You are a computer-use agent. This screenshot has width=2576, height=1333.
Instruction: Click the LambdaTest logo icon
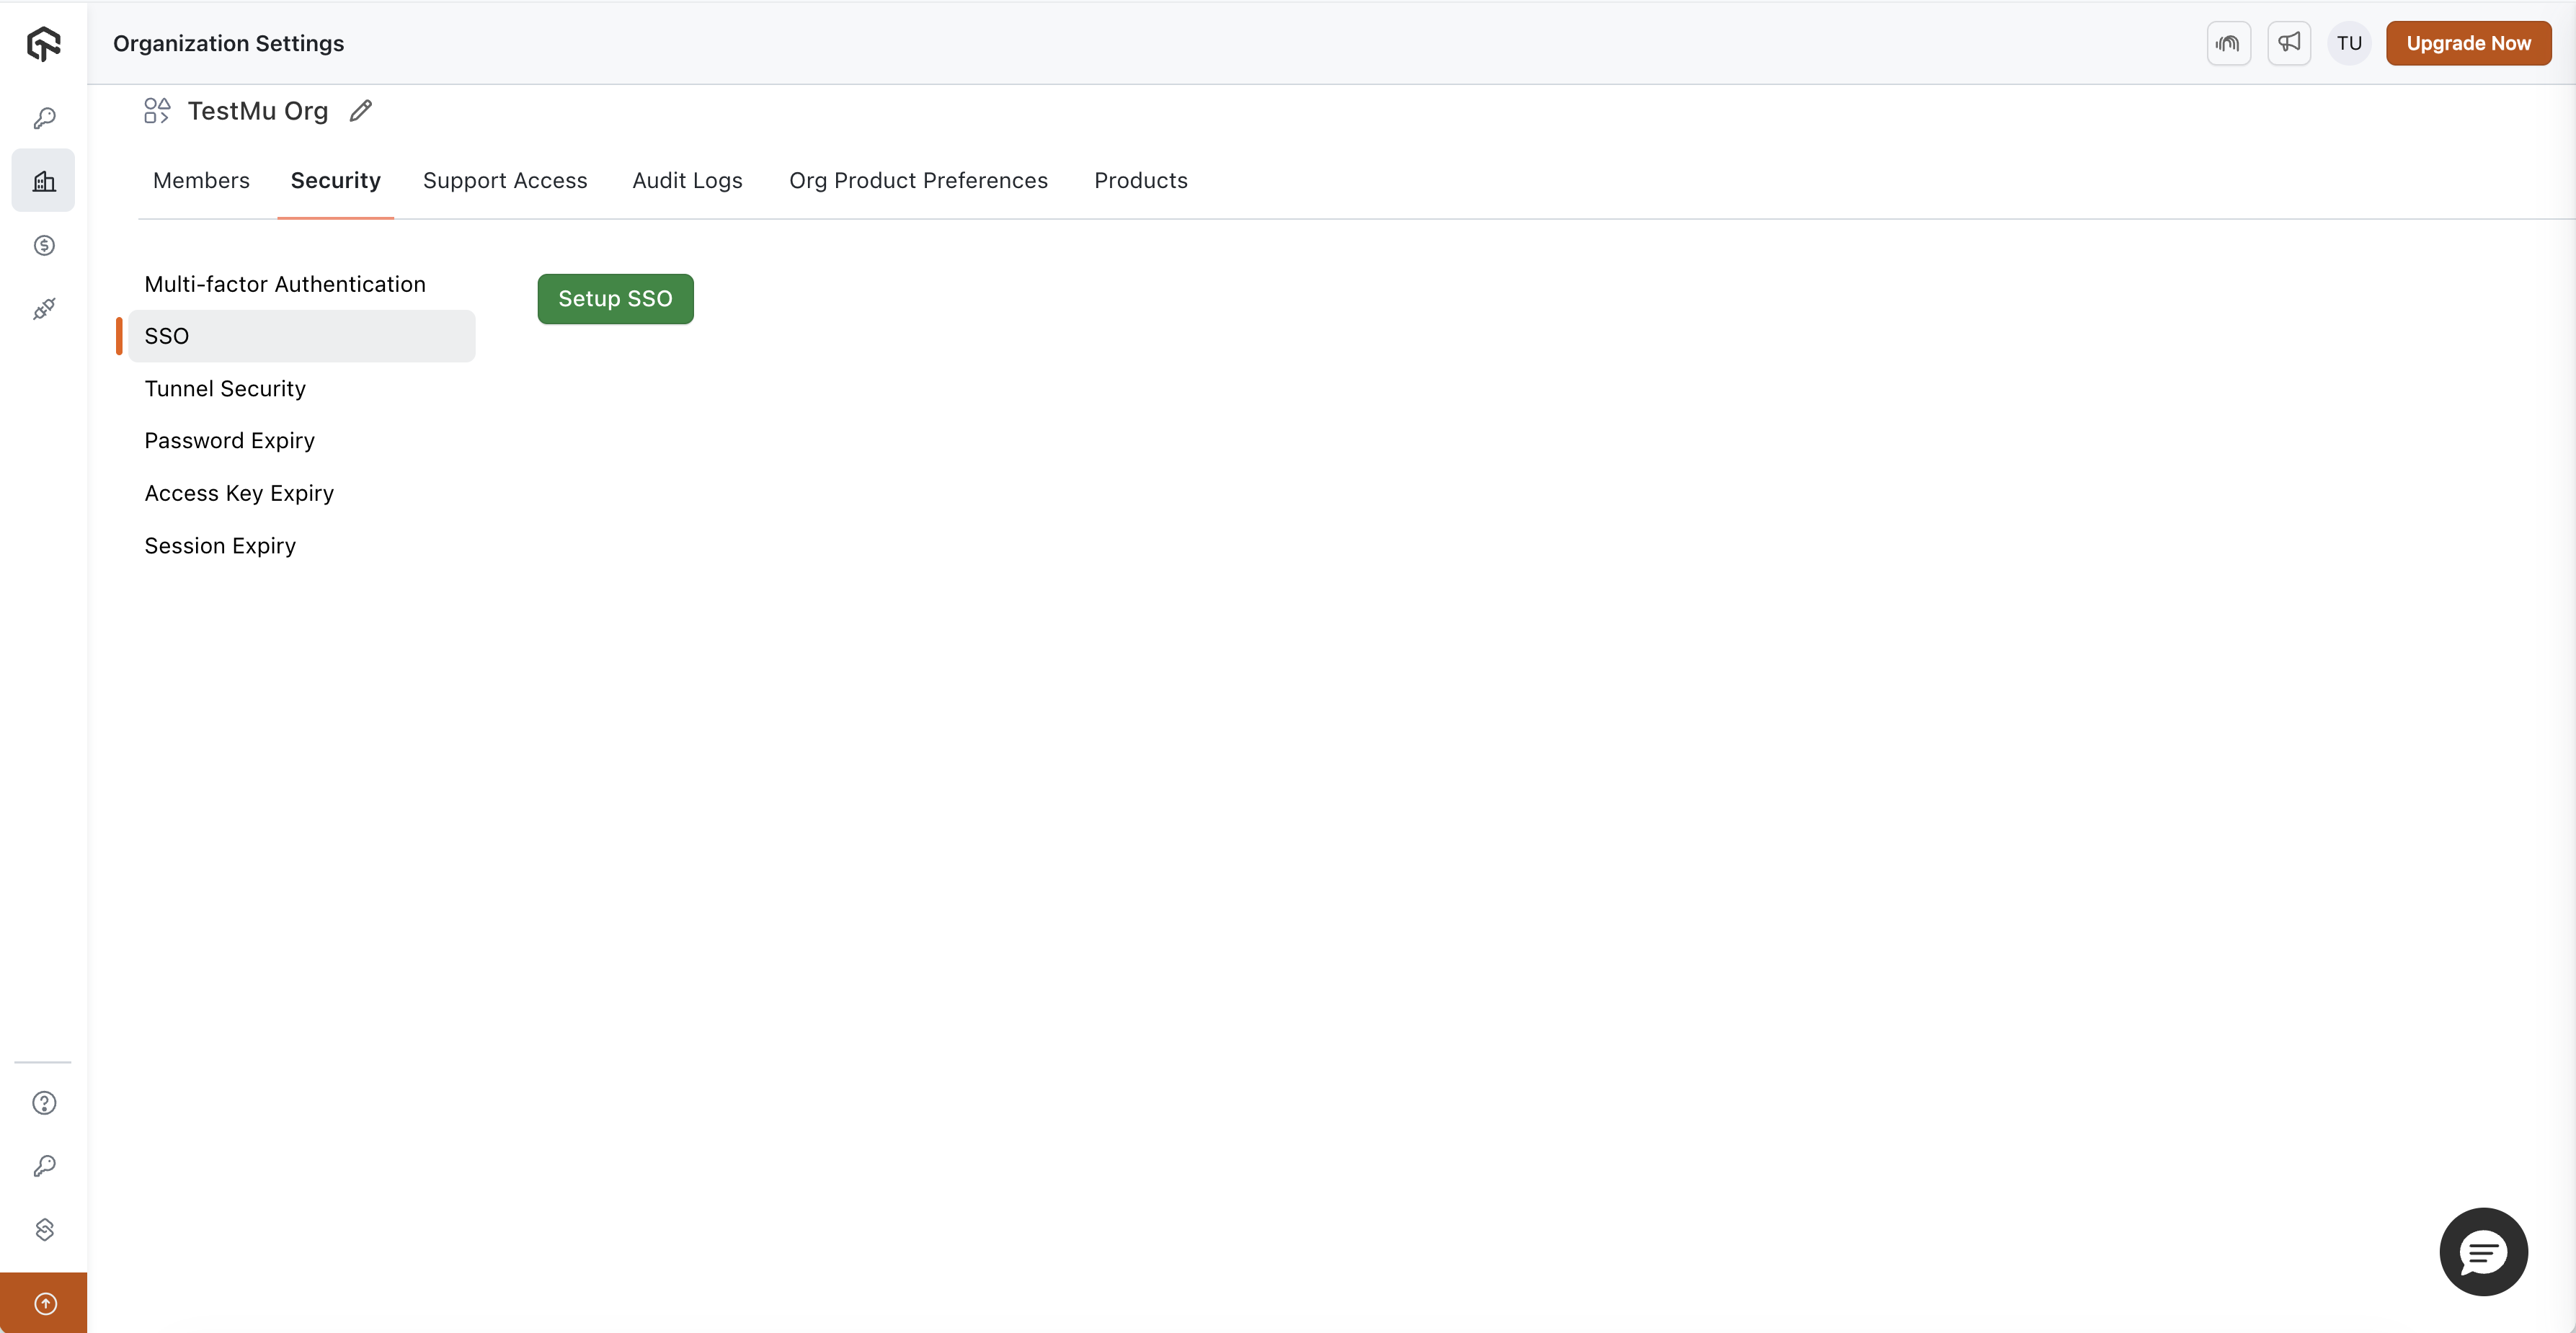[x=43, y=44]
